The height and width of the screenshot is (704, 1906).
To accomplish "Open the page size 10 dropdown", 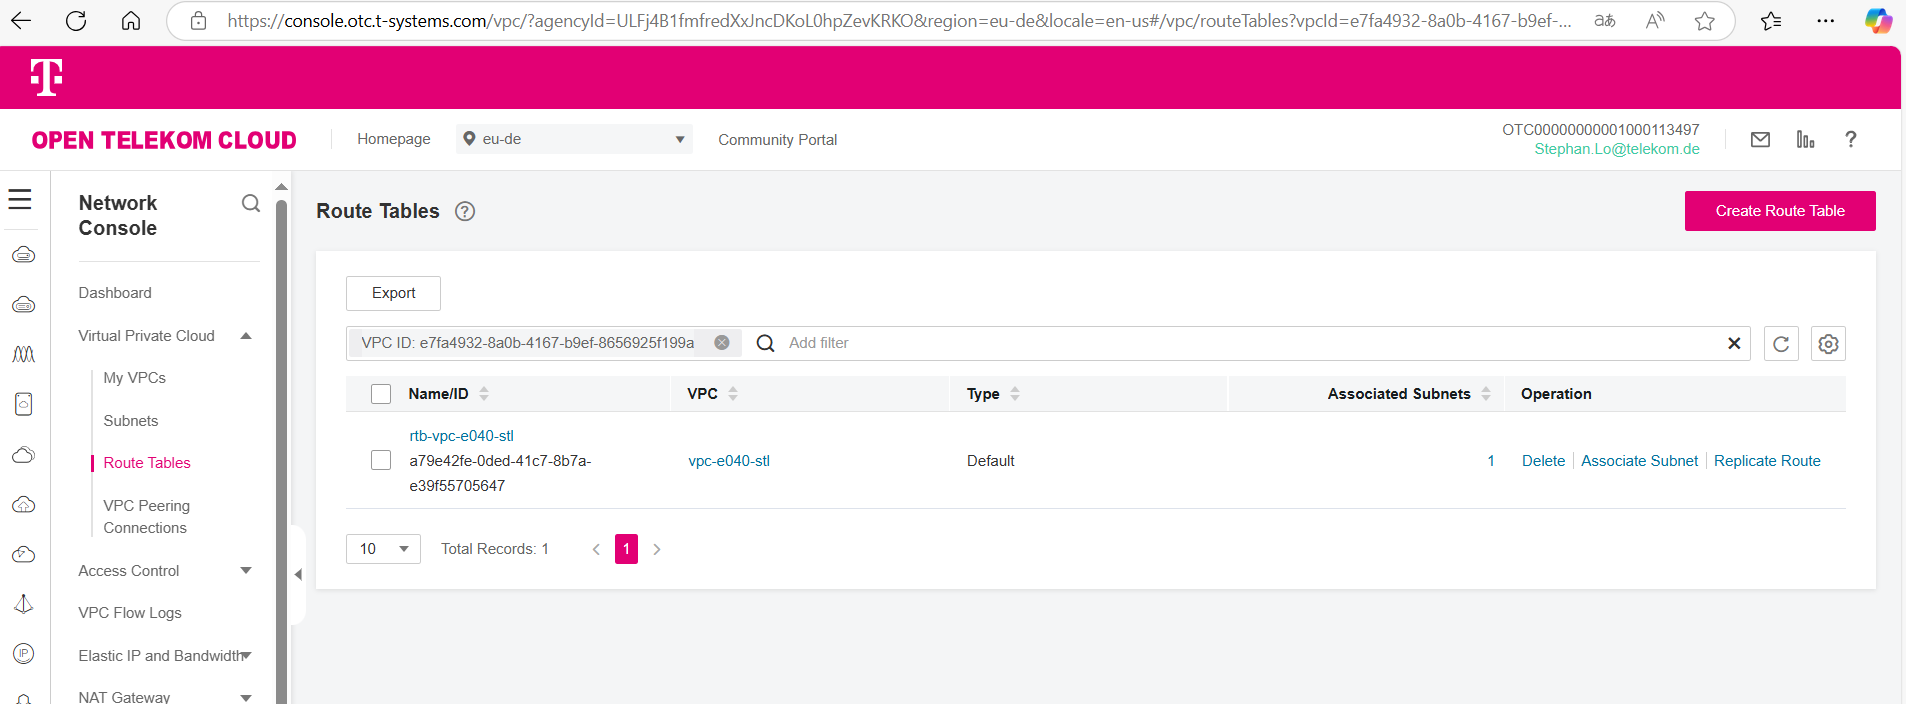I will pyautogui.click(x=383, y=549).
